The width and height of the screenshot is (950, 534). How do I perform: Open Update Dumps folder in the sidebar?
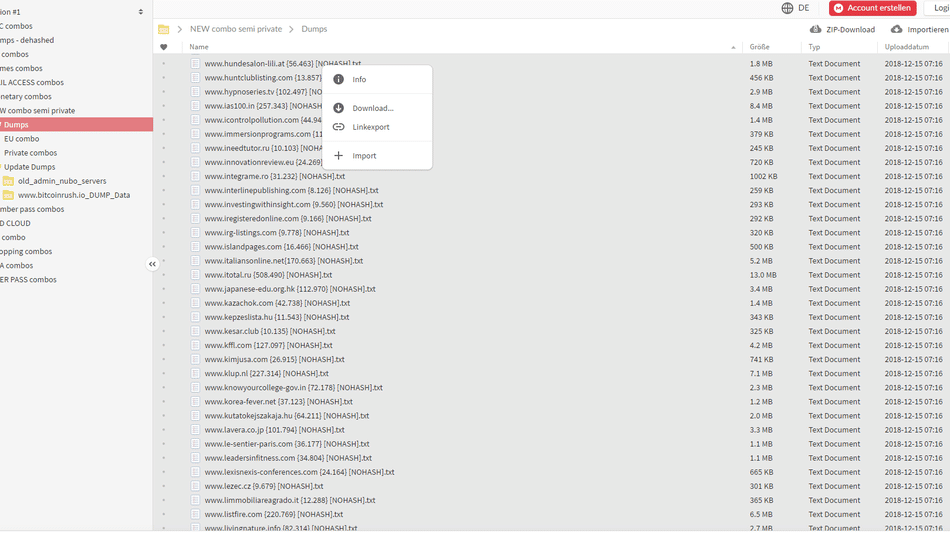point(30,167)
